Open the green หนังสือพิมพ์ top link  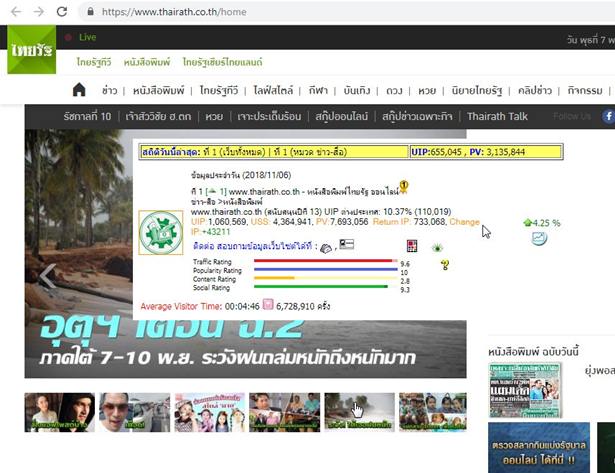coord(147,62)
